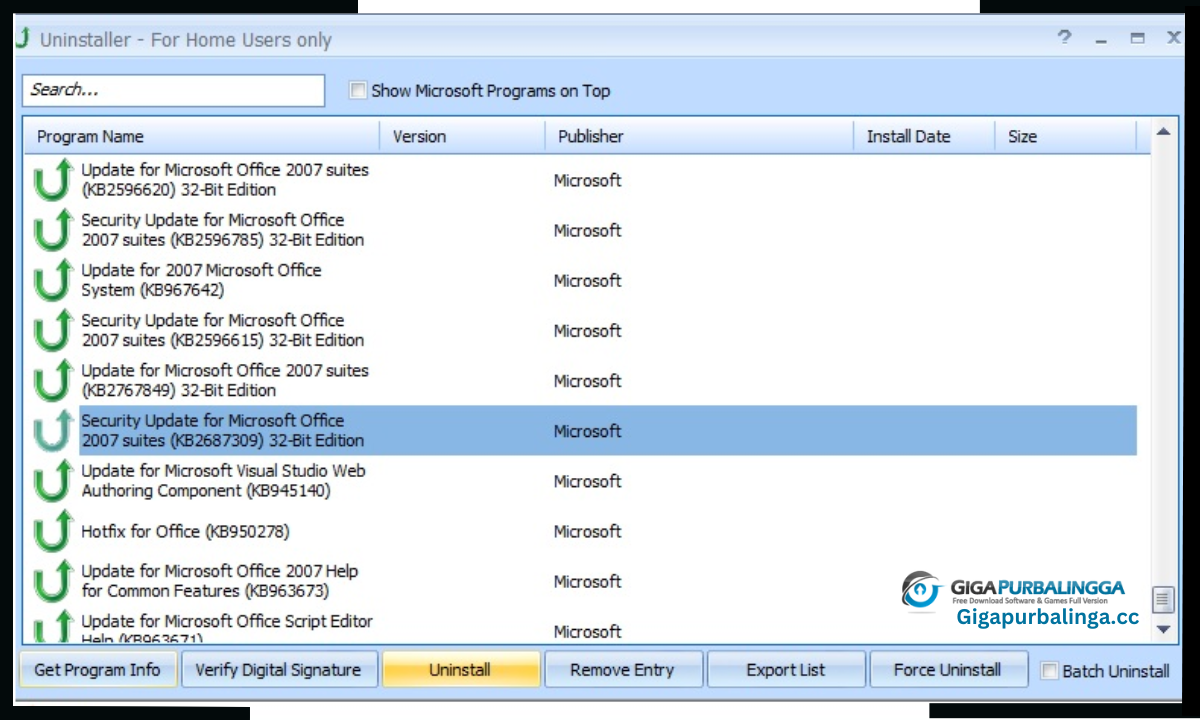
Task: Click the icon beside Visual Studio Web Authoring update
Action: 54,481
